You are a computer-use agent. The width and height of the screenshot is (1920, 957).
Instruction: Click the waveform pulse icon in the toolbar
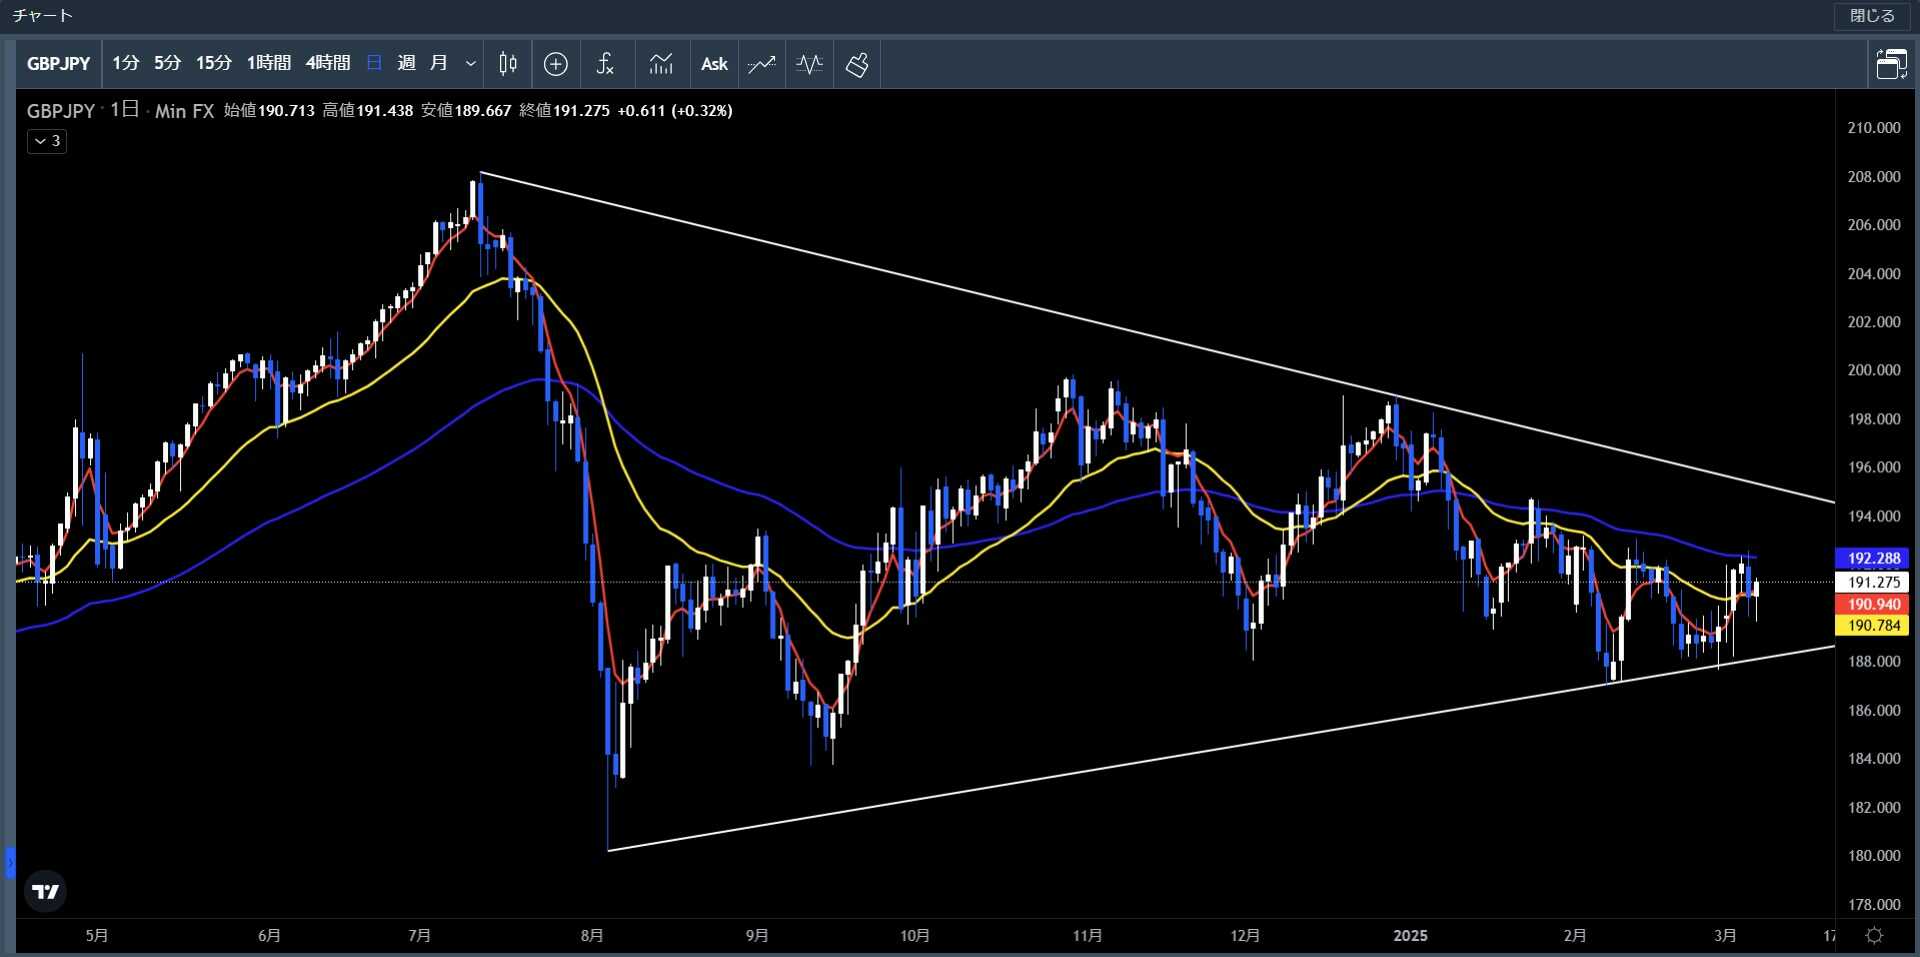coord(809,64)
